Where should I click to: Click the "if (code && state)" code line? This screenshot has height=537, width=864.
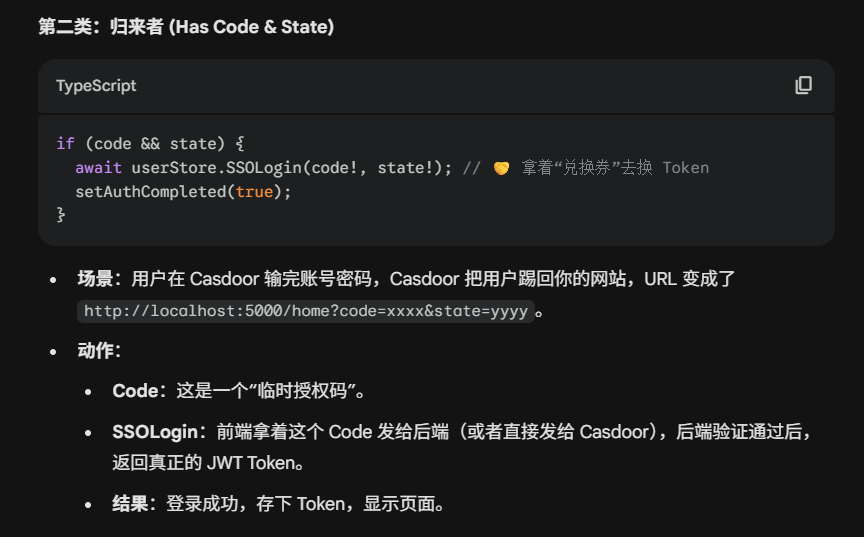(150, 144)
